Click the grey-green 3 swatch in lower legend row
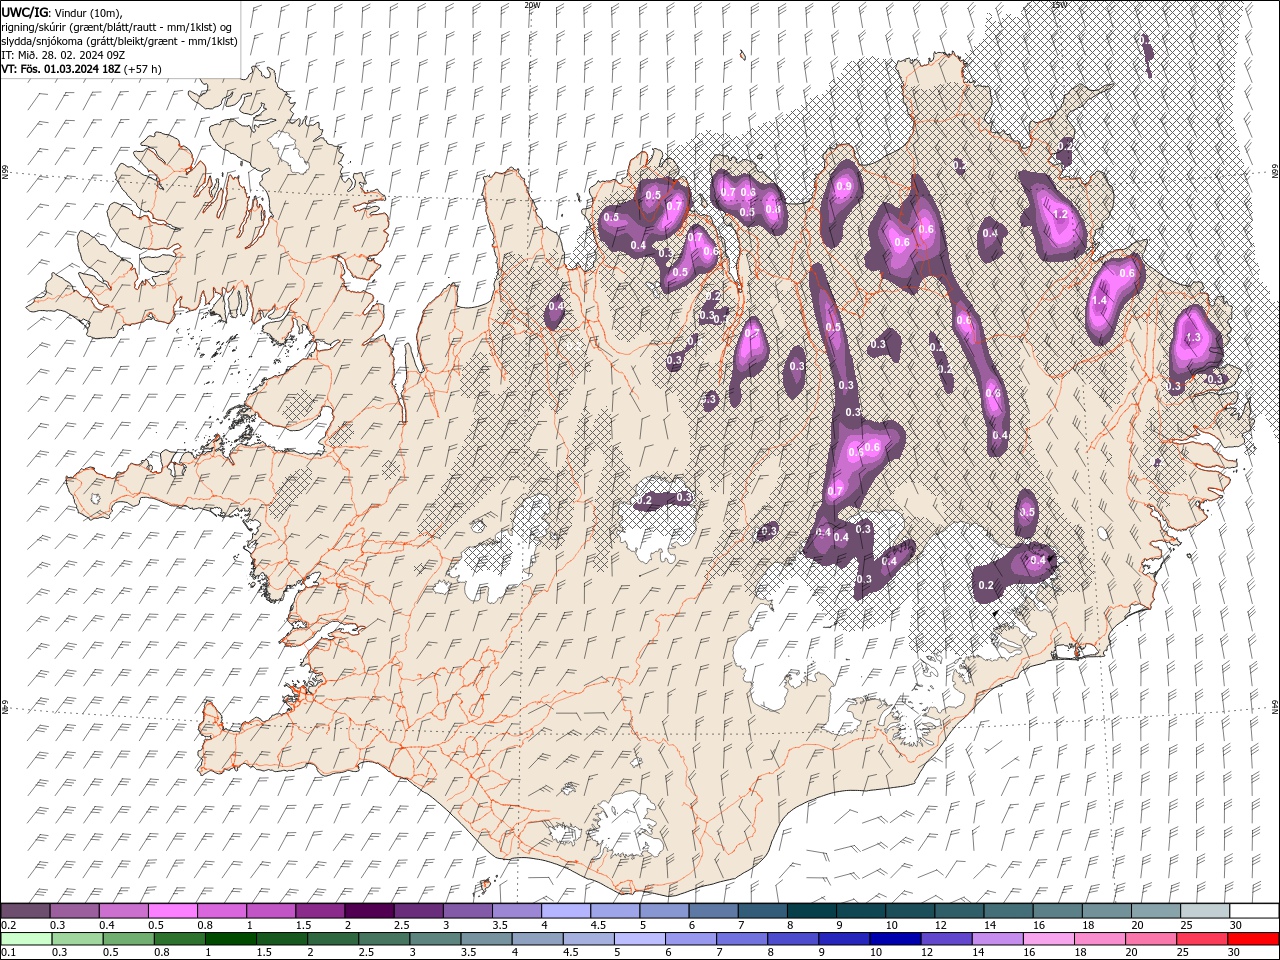Image resolution: width=1280 pixels, height=960 pixels. [x=435, y=939]
